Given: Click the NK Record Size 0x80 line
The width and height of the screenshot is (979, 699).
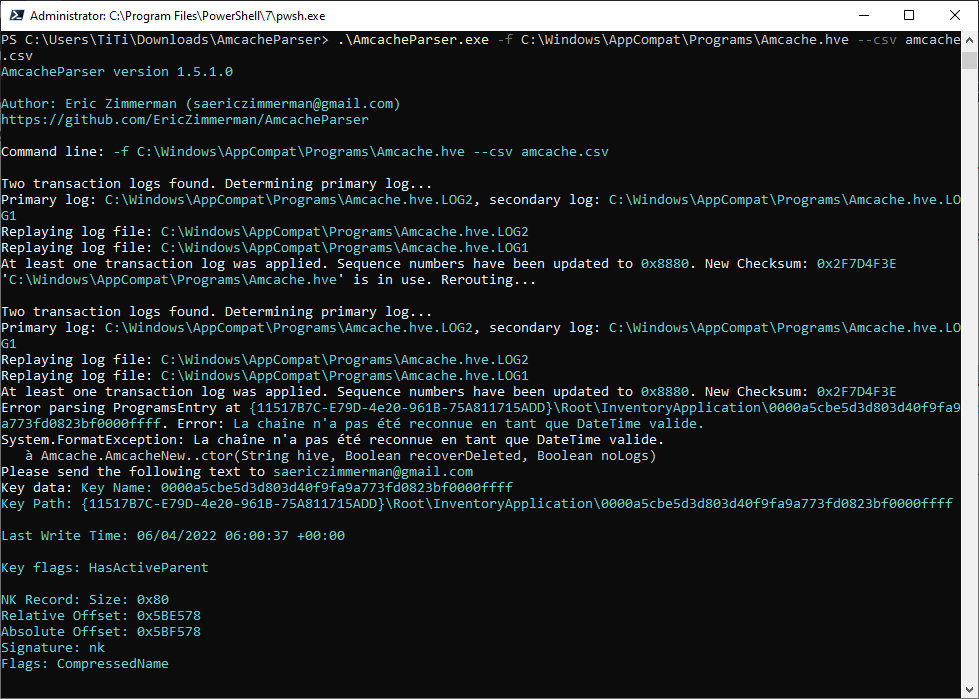Looking at the screenshot, I should pos(85,600).
